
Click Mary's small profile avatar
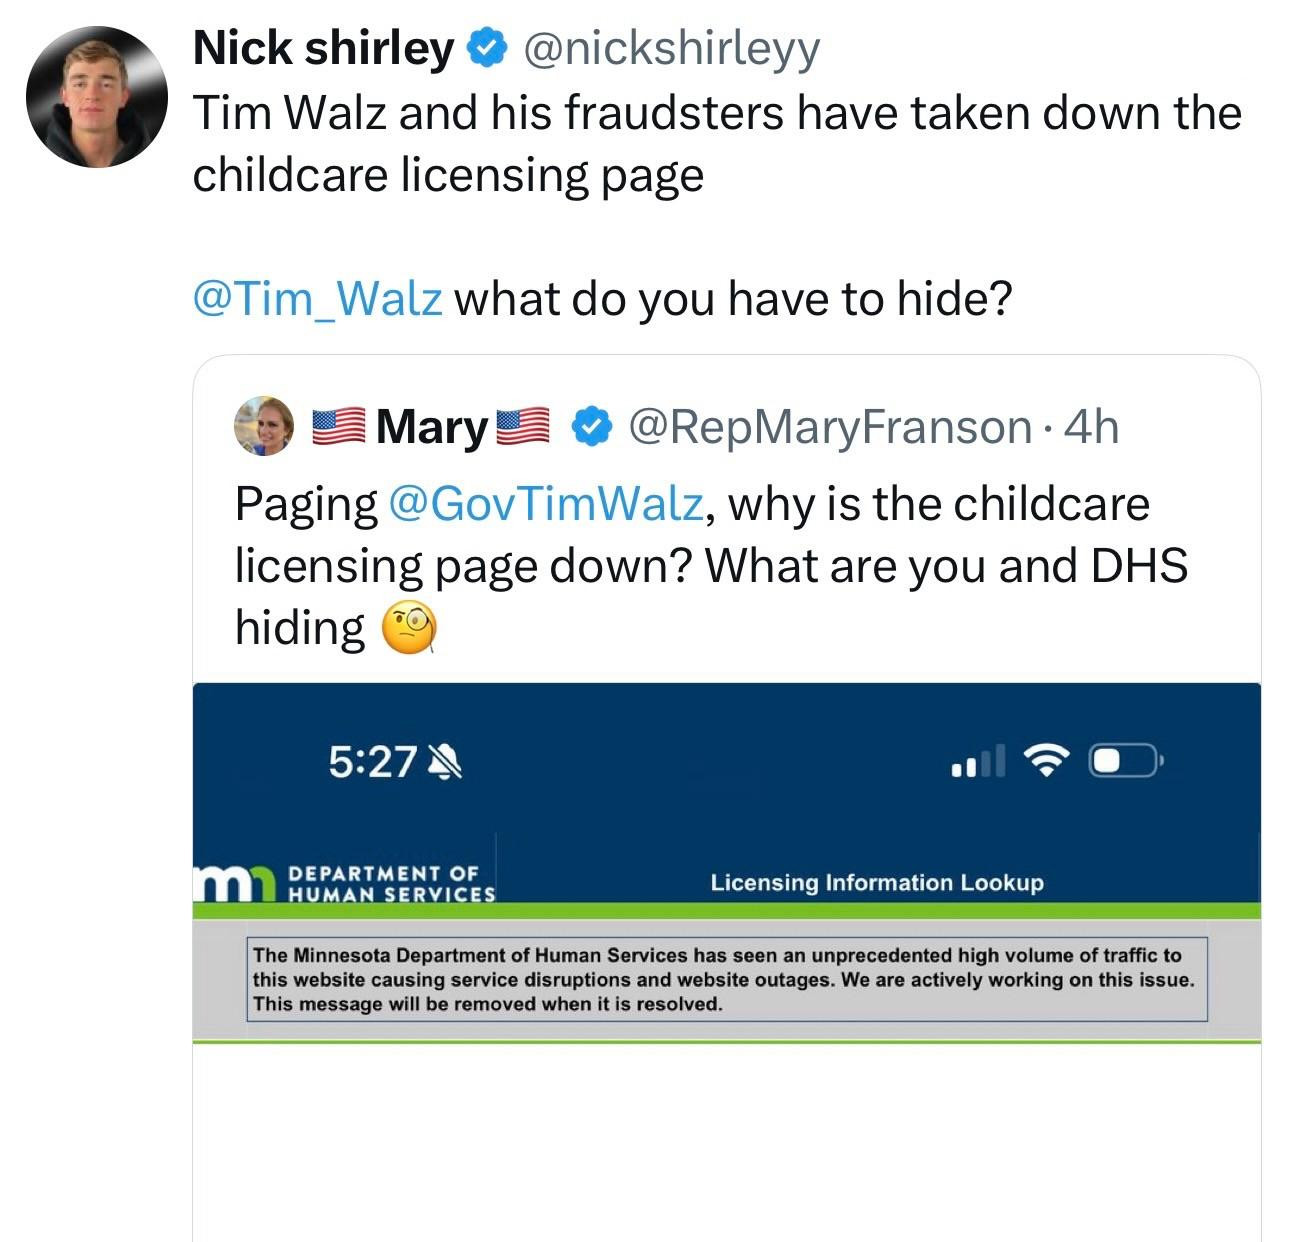(264, 426)
